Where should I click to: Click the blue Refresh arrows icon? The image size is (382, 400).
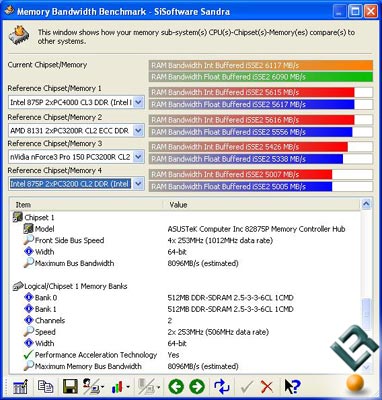[222, 387]
